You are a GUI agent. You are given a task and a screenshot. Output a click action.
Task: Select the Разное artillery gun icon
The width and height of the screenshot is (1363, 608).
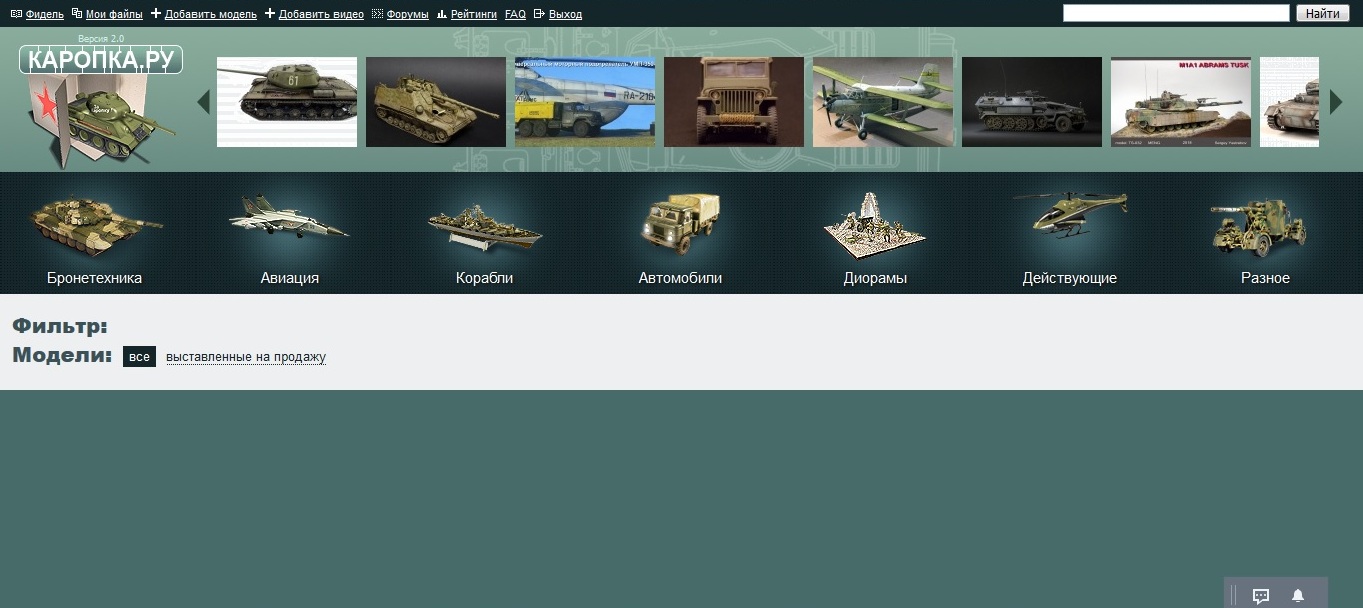tap(1265, 226)
